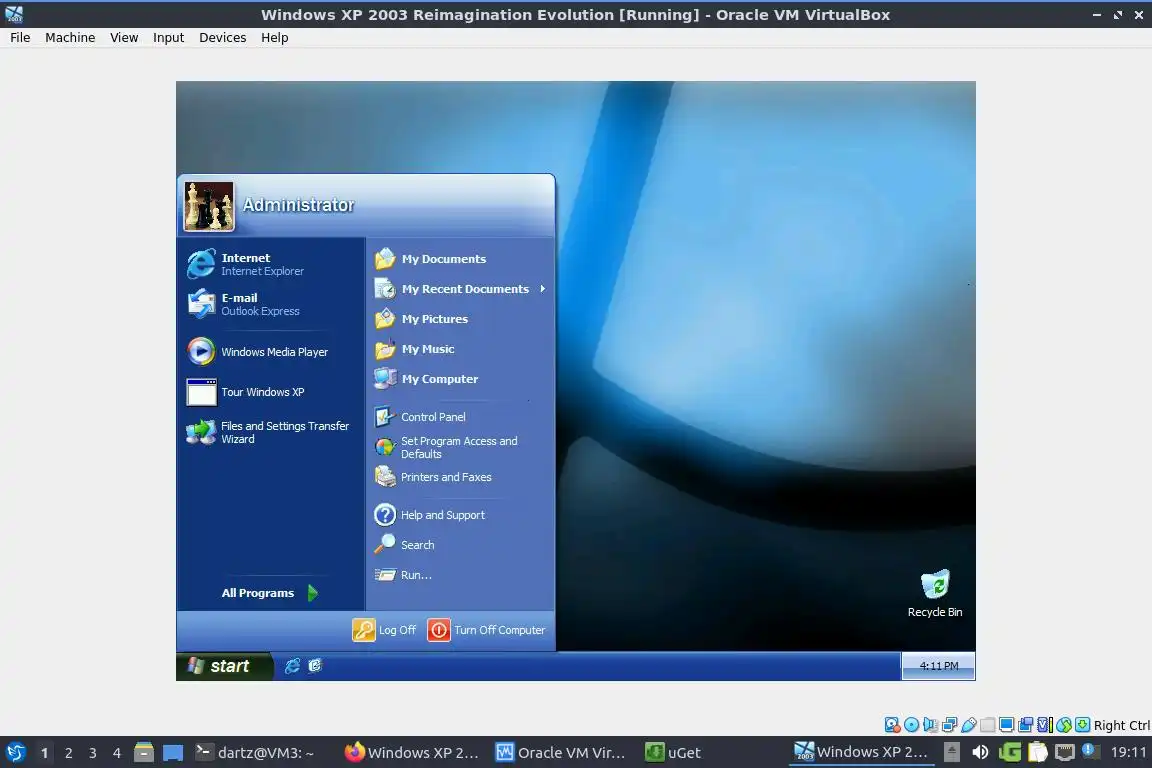Click VirtualBox audio indicator icon
The image size is (1152, 768).
930,725
